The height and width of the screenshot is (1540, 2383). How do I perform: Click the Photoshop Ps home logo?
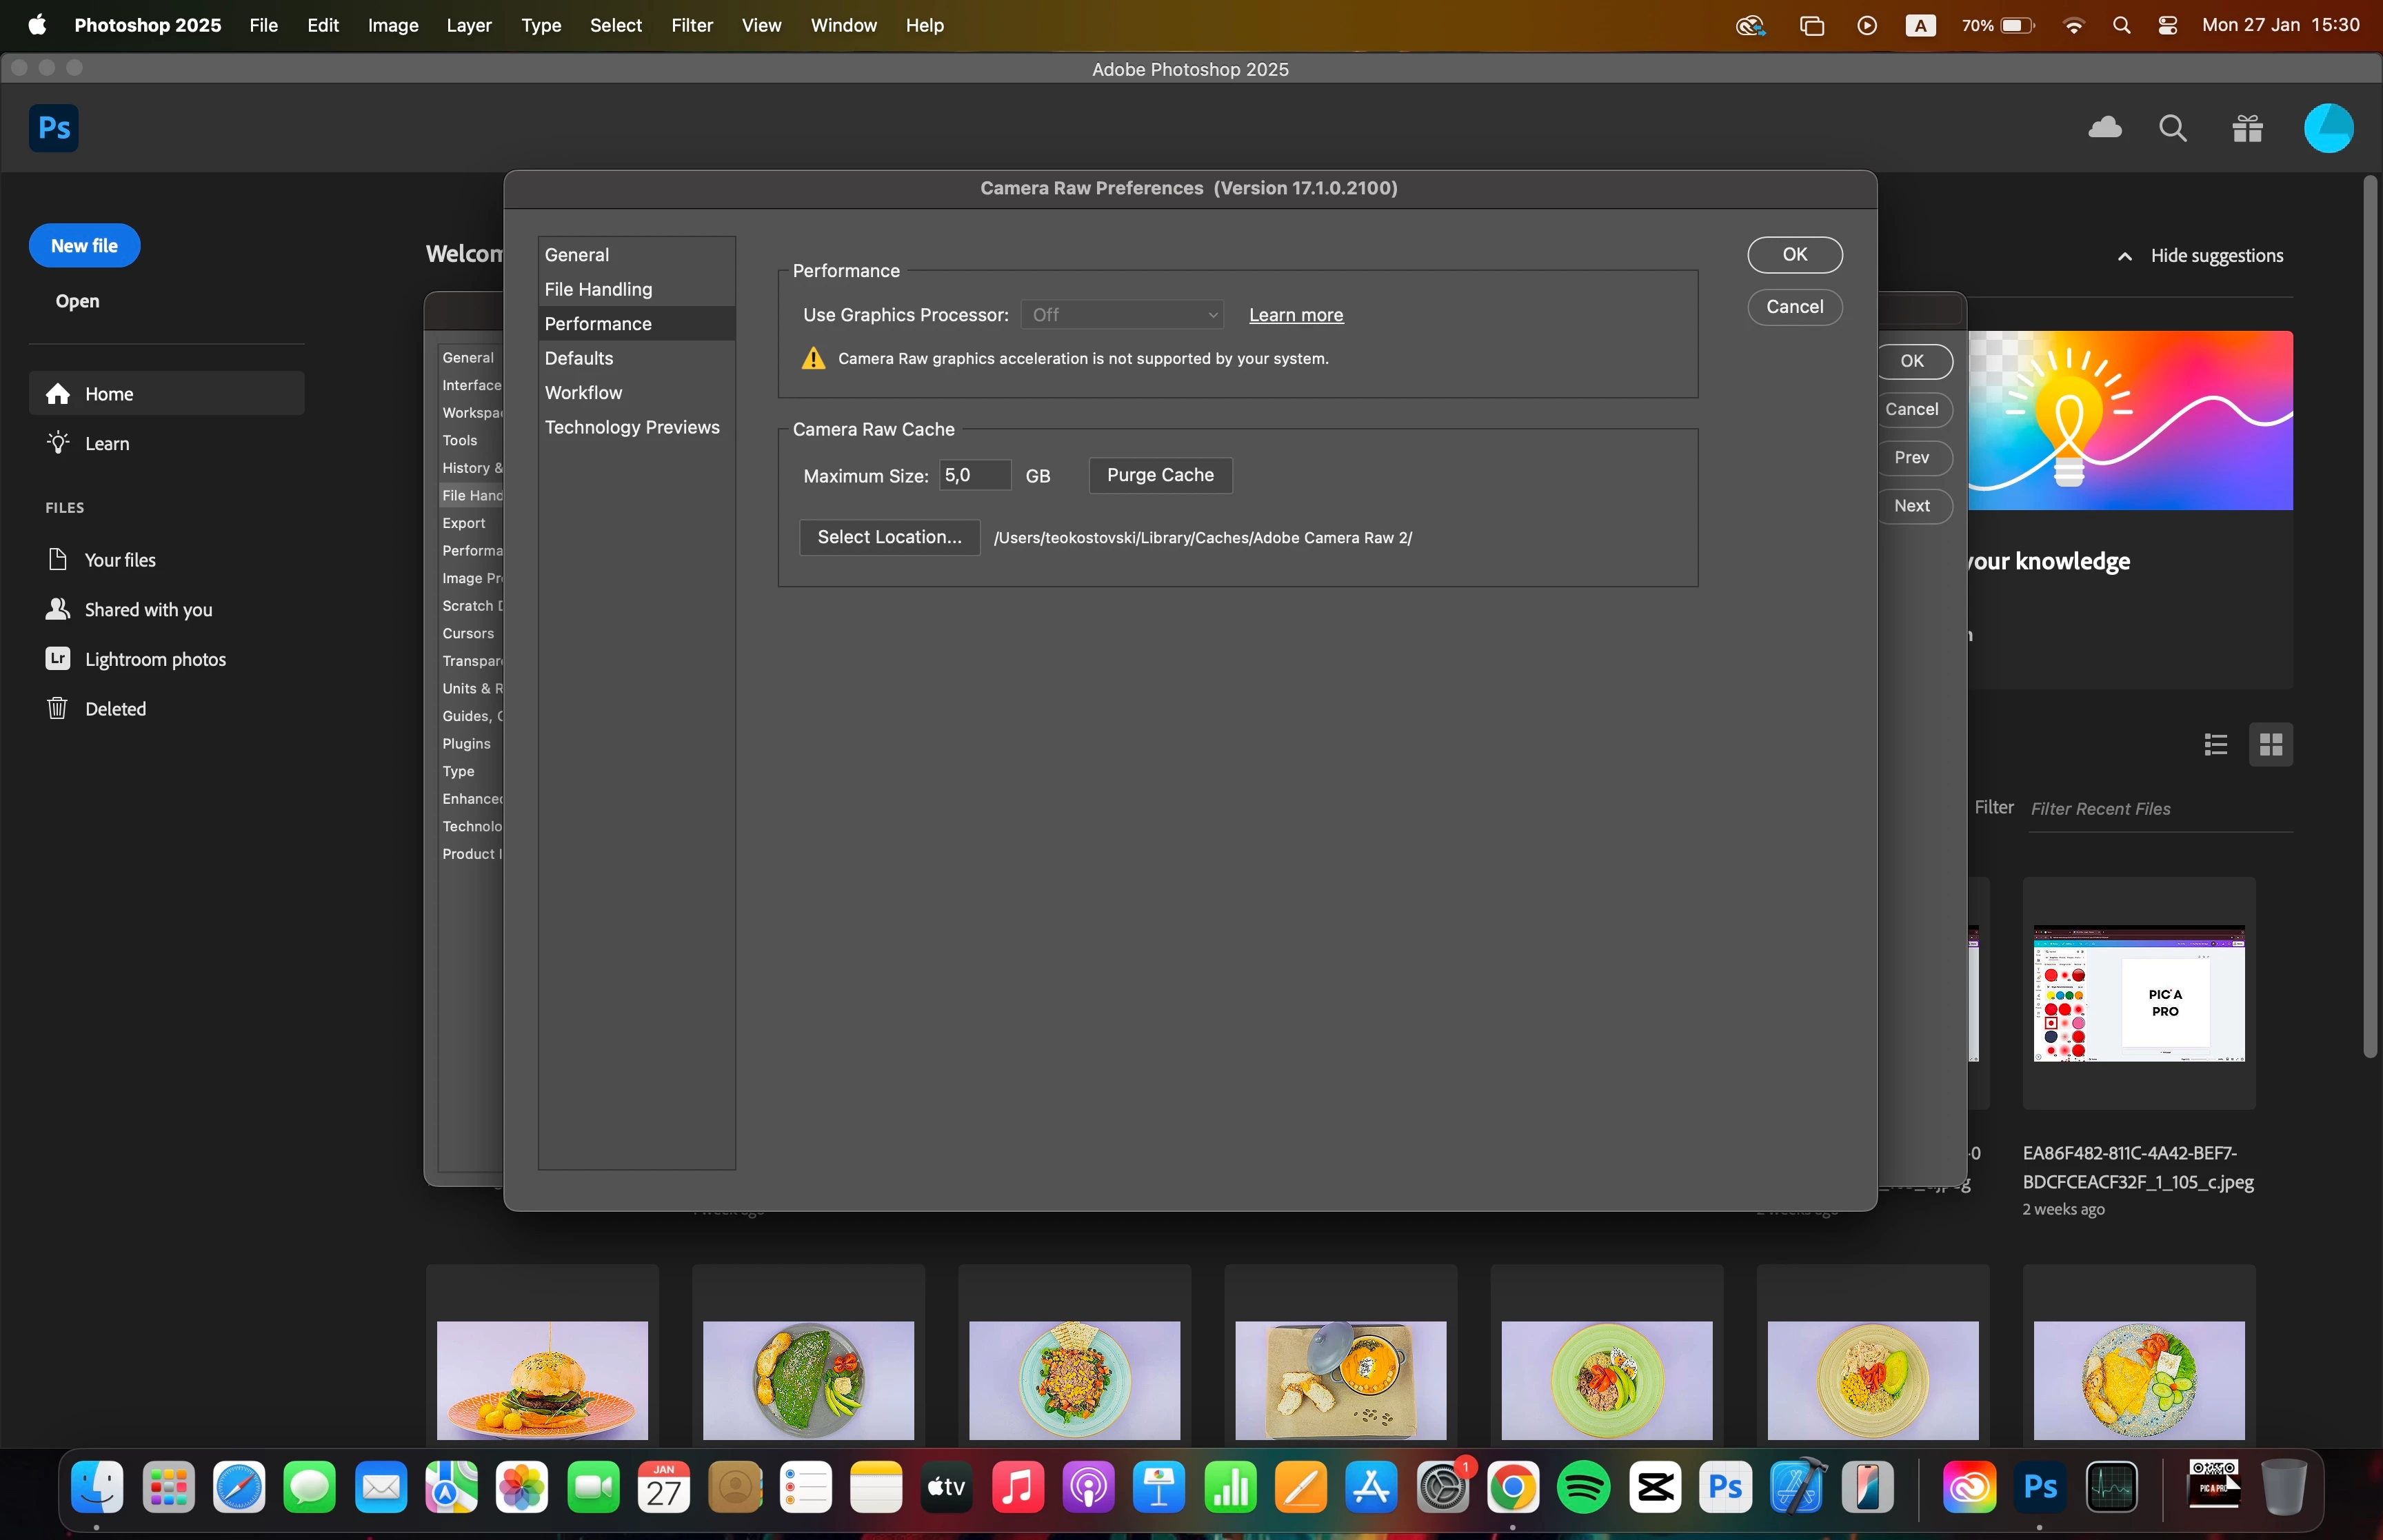[x=53, y=128]
